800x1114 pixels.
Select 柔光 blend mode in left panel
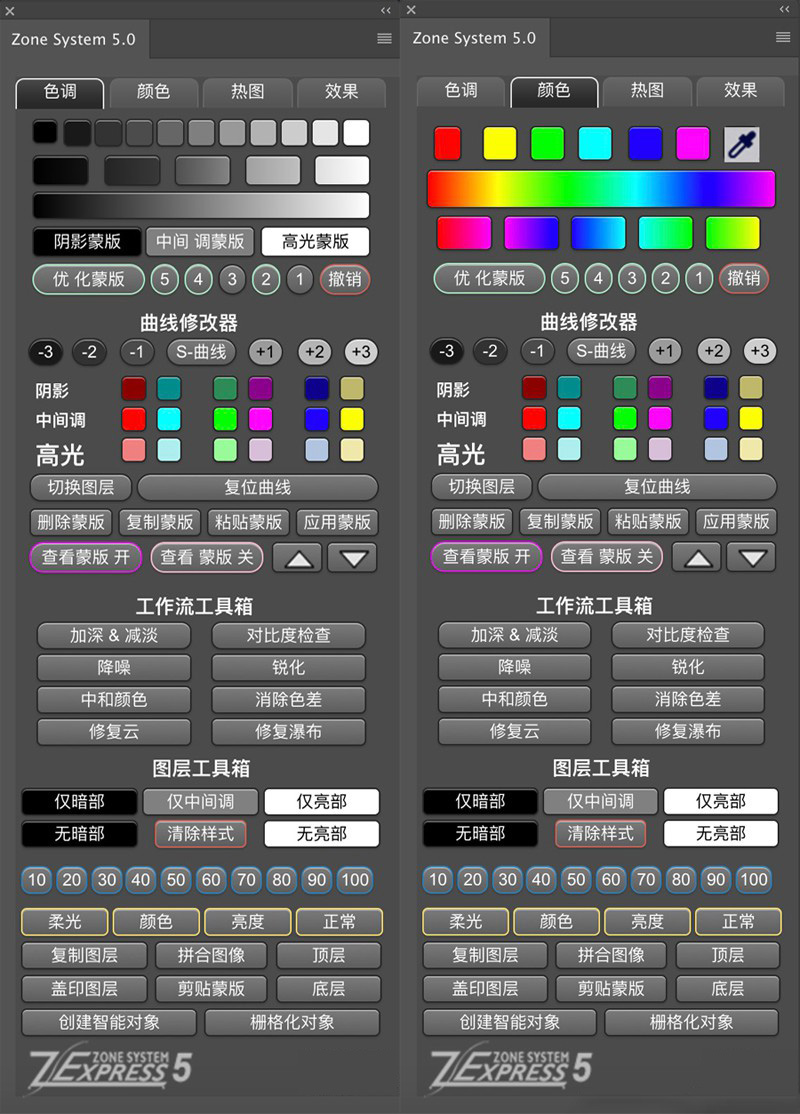coord(65,922)
